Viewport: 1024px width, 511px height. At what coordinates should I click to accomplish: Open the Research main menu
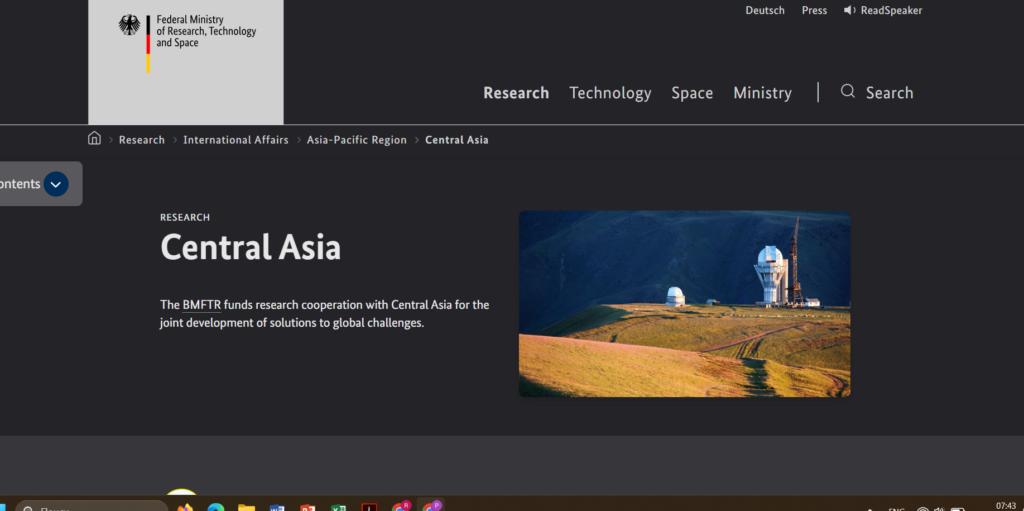click(516, 93)
